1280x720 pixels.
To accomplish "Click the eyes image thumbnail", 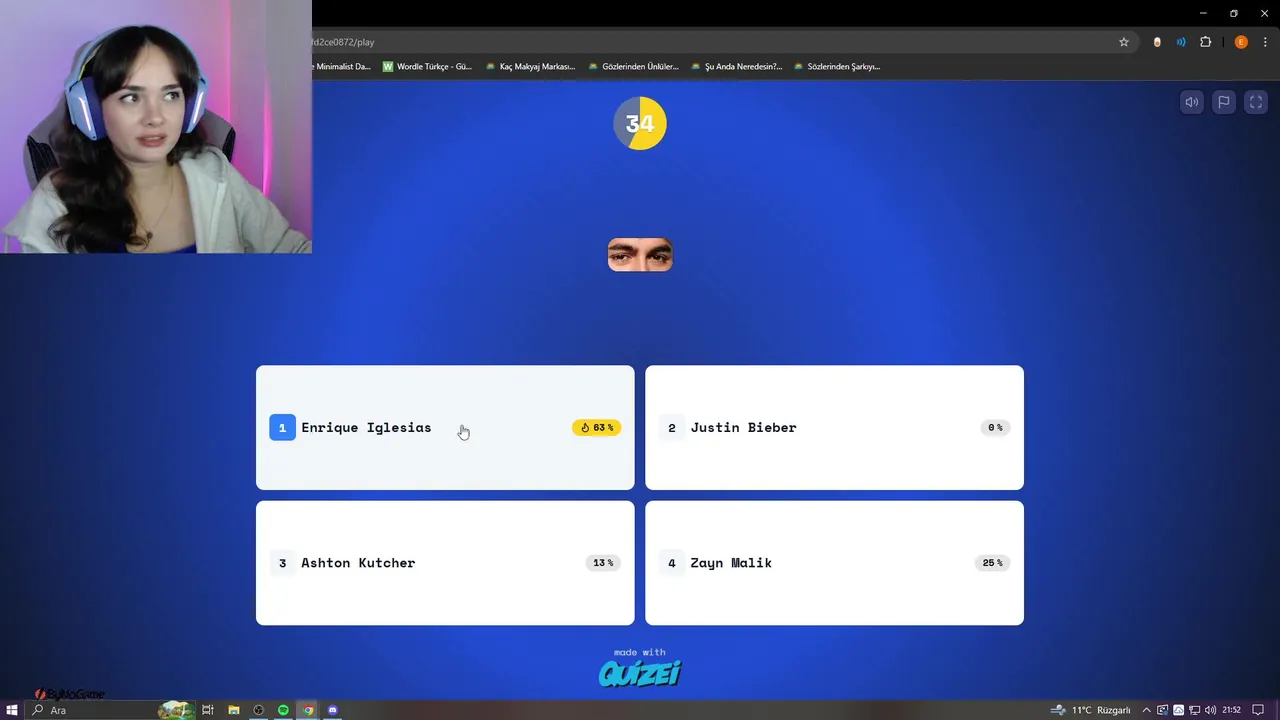I will pyautogui.click(x=640, y=255).
